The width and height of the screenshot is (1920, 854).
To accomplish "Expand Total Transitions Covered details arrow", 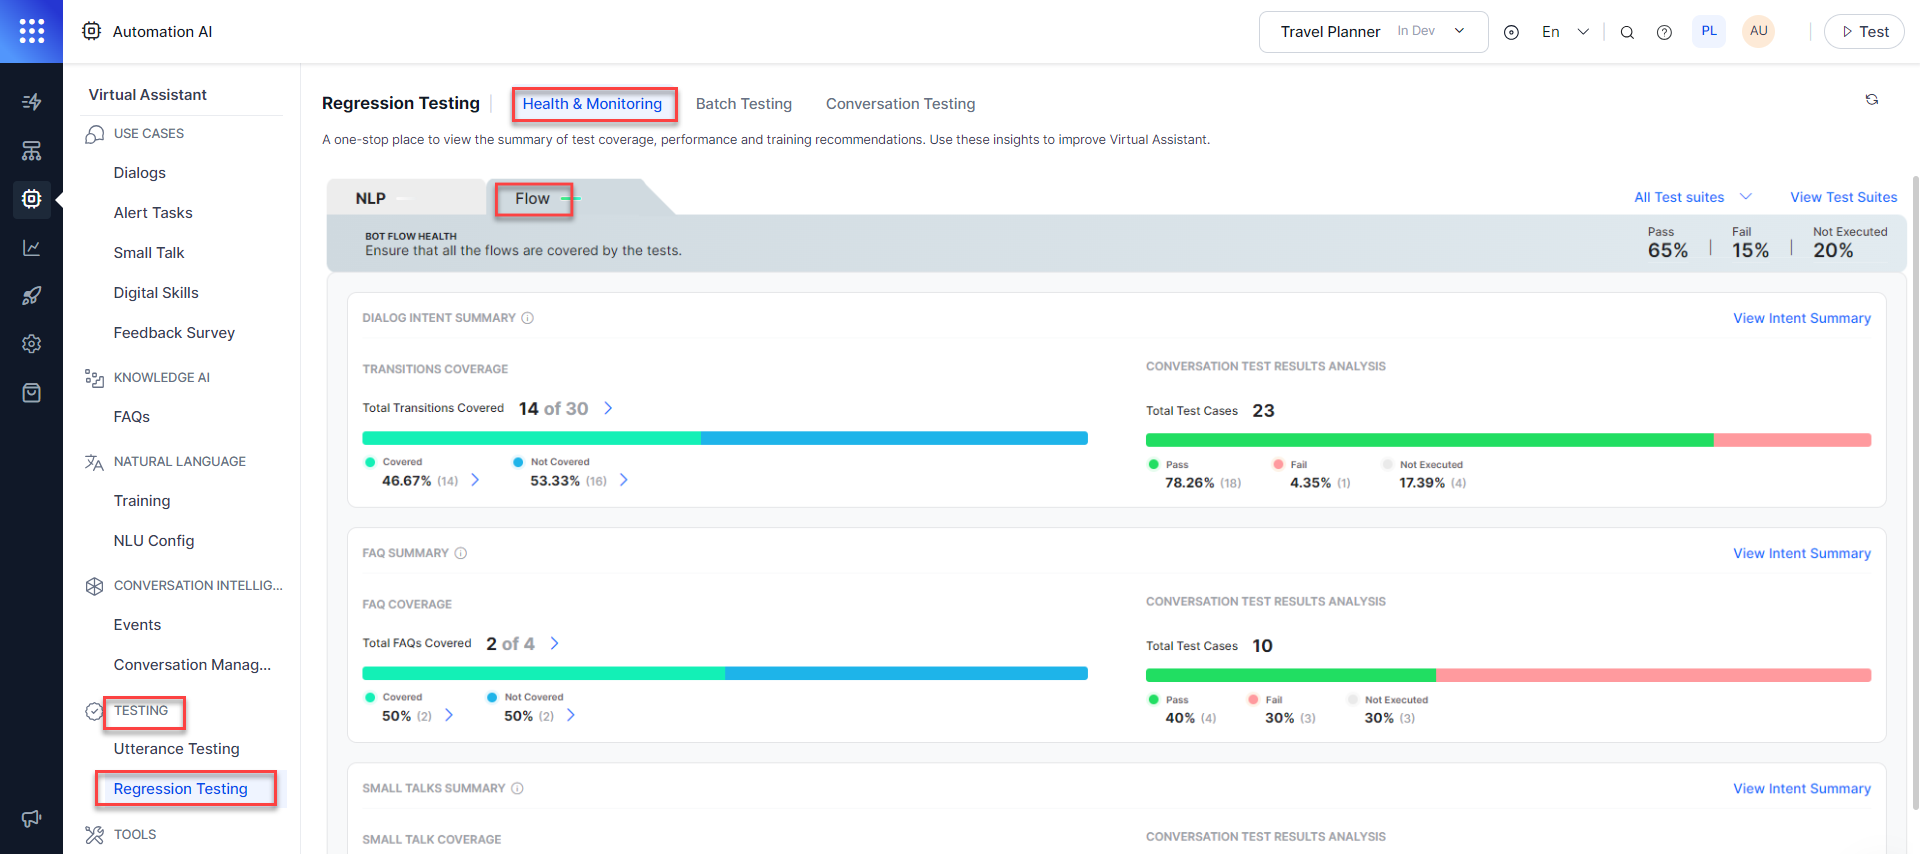I will 608,408.
